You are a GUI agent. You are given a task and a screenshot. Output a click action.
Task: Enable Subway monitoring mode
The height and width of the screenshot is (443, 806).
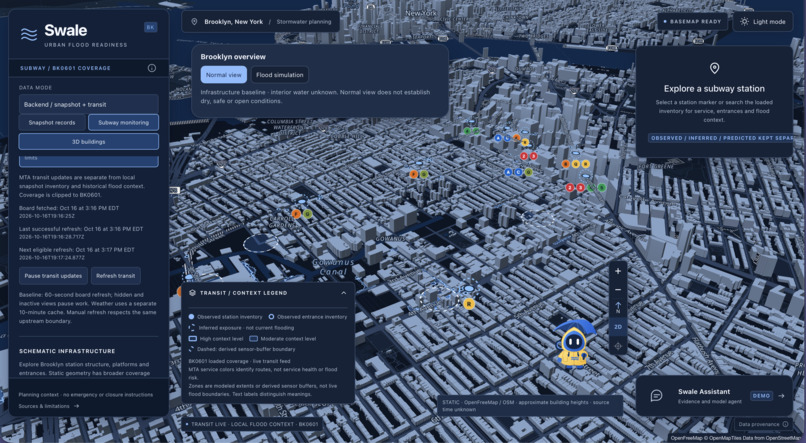pos(123,122)
